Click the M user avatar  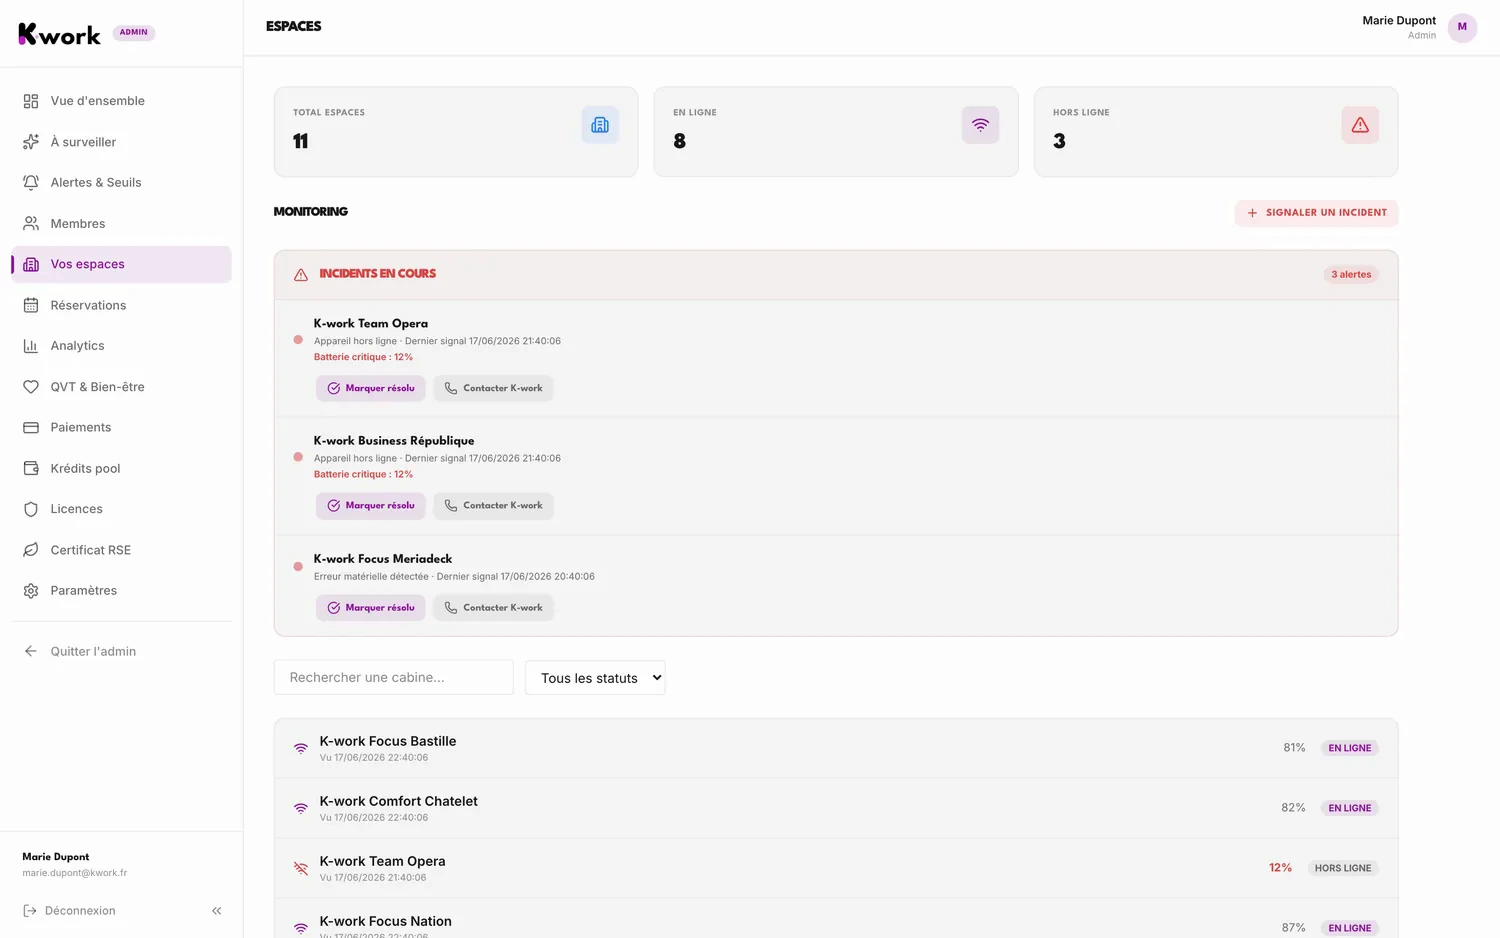point(1462,27)
